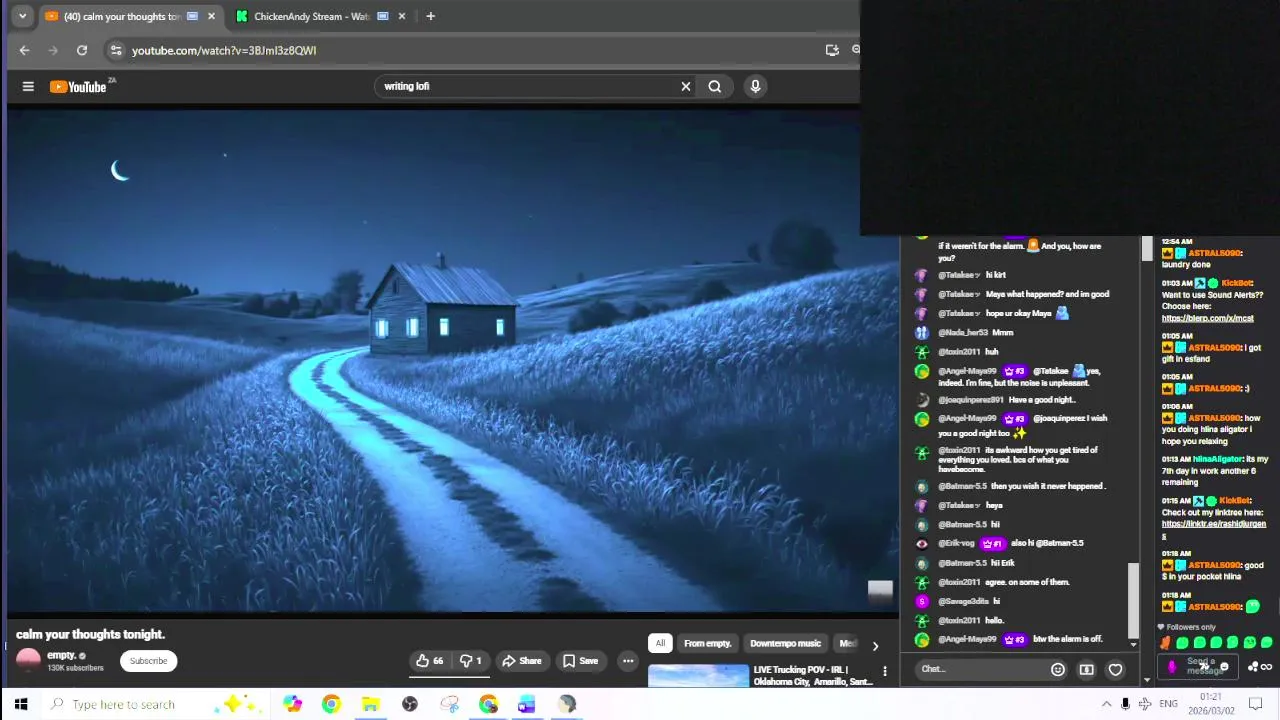Click the microphone tray icon

coord(1125,705)
